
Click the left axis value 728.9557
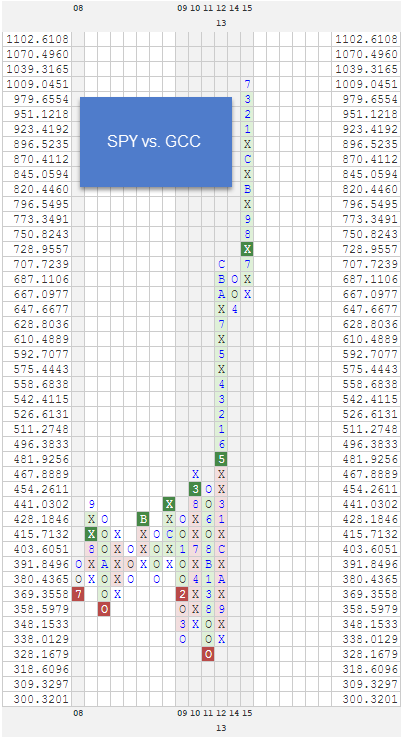click(41, 249)
